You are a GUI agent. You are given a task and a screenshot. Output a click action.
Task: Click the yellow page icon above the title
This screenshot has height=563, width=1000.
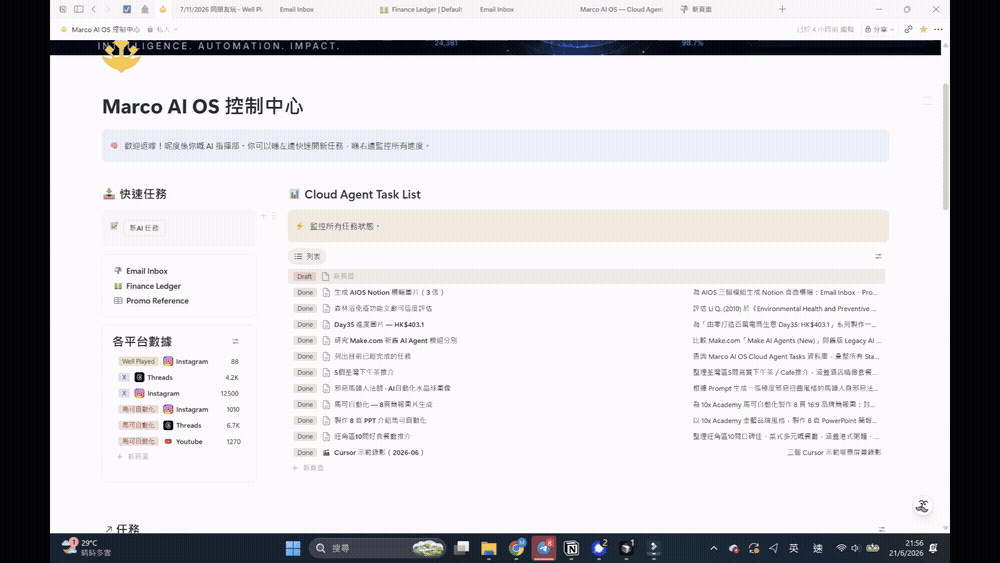pyautogui.click(x=121, y=59)
